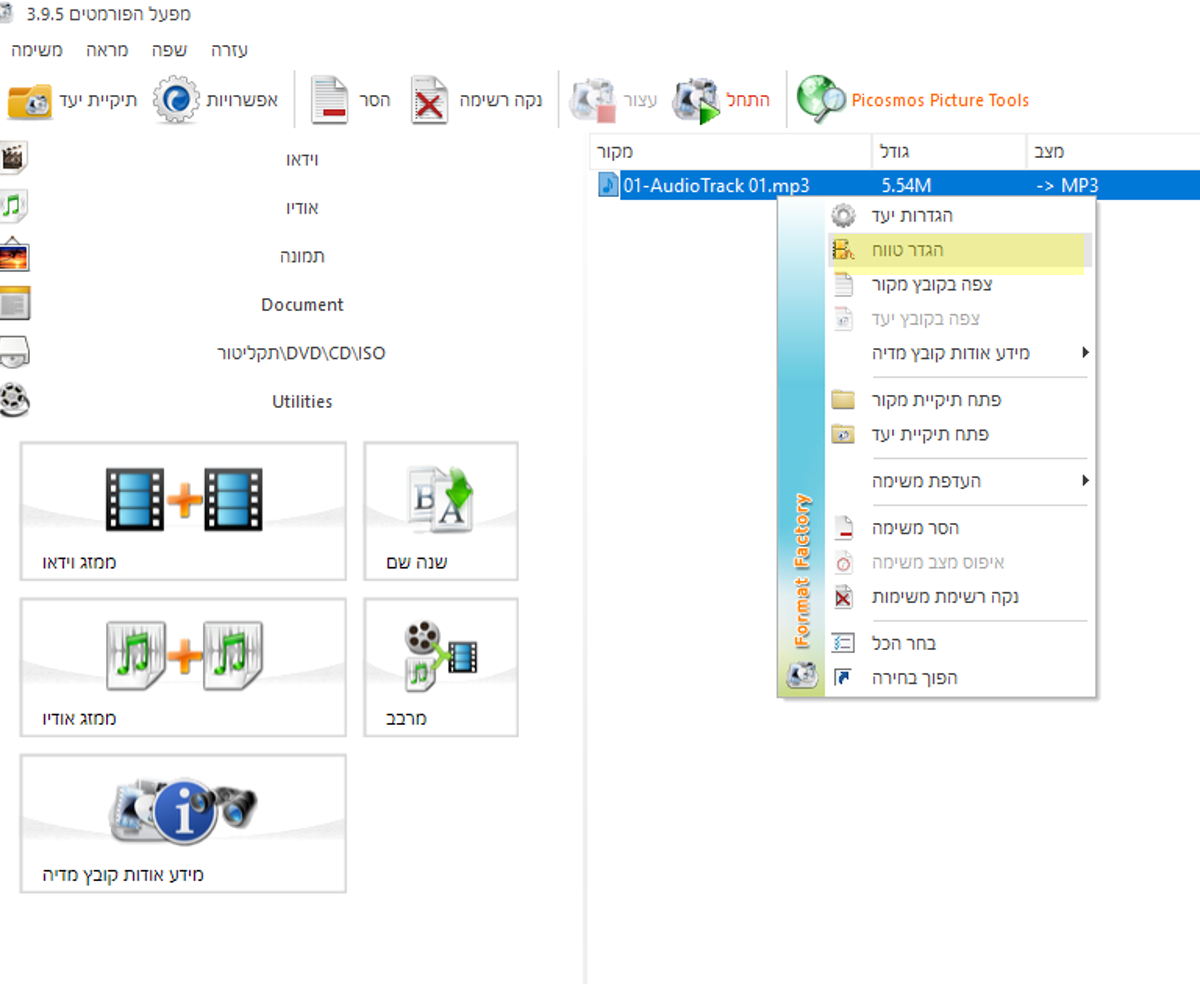Click the -> MP3 status cell
The image size is (1200, 984).
pyautogui.click(x=1068, y=185)
